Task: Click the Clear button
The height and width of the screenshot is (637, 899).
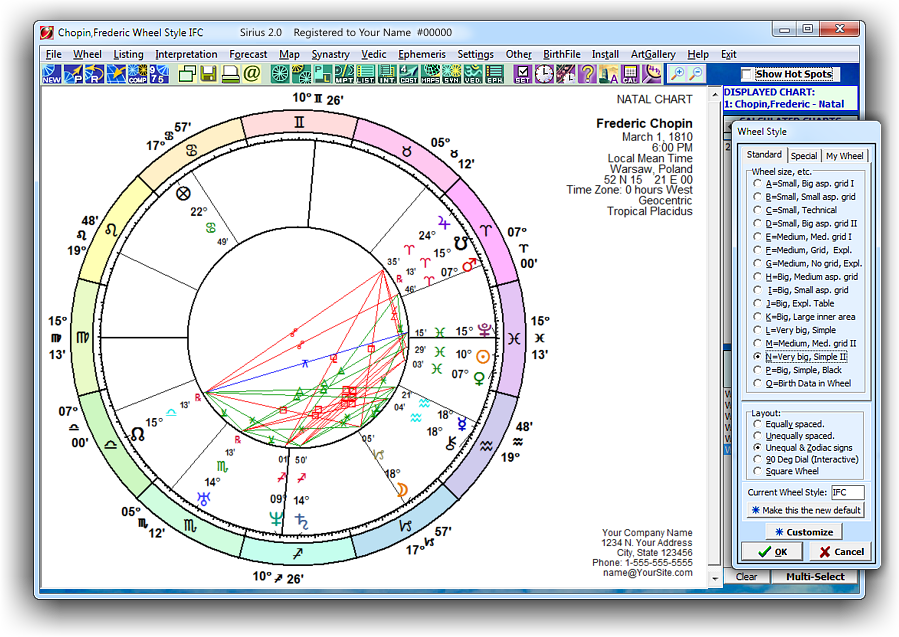Action: point(746,576)
